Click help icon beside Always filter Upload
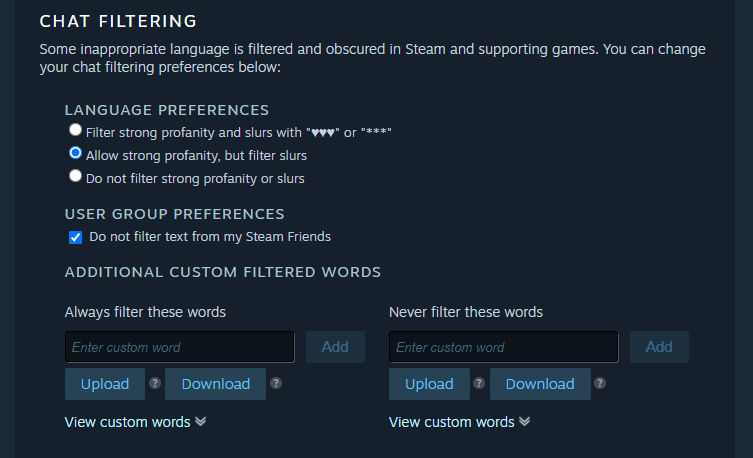Image resolution: width=753 pixels, height=458 pixels. [x=155, y=383]
